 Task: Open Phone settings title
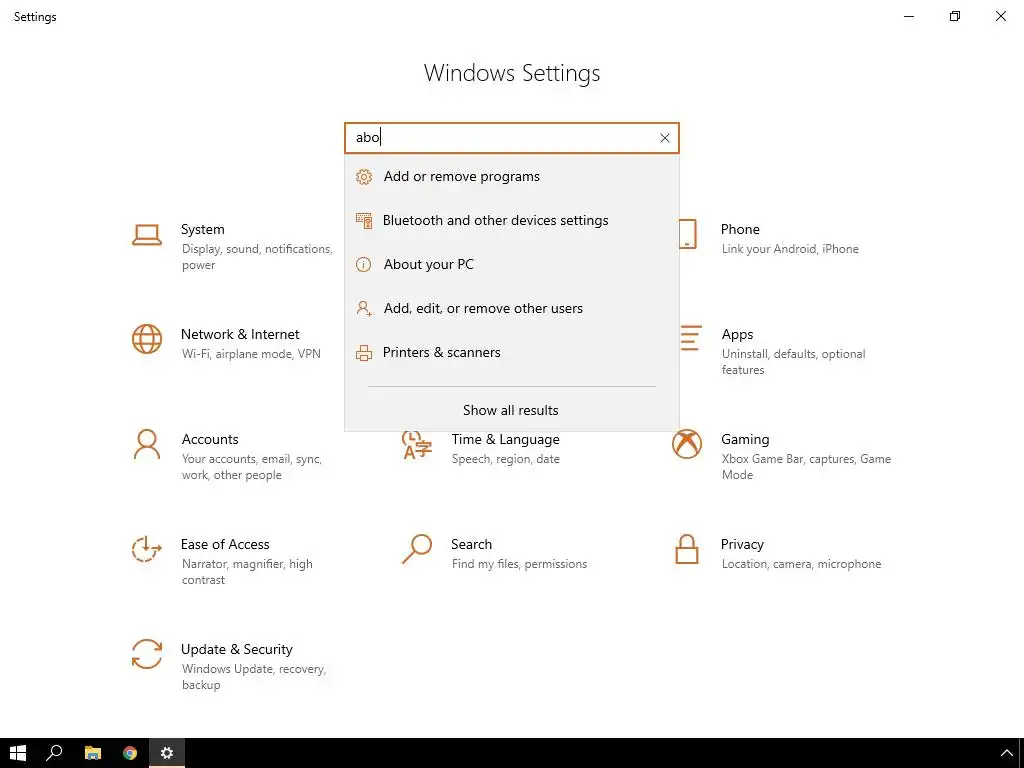click(740, 229)
